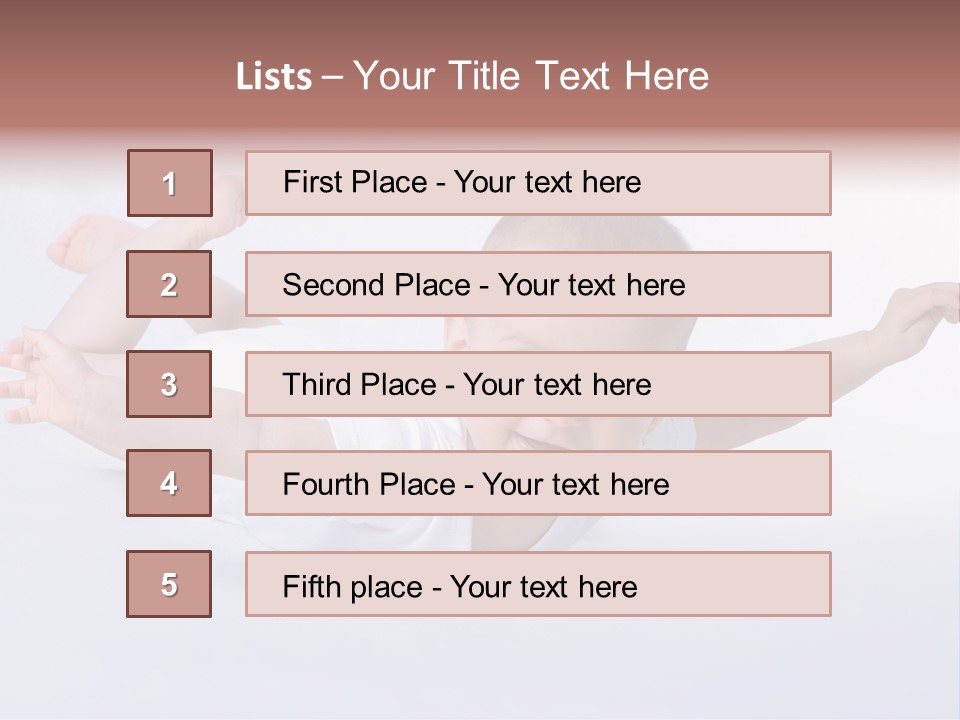The image size is (960, 720).
Task: Click the bold word Lists in title
Action: click(x=274, y=77)
